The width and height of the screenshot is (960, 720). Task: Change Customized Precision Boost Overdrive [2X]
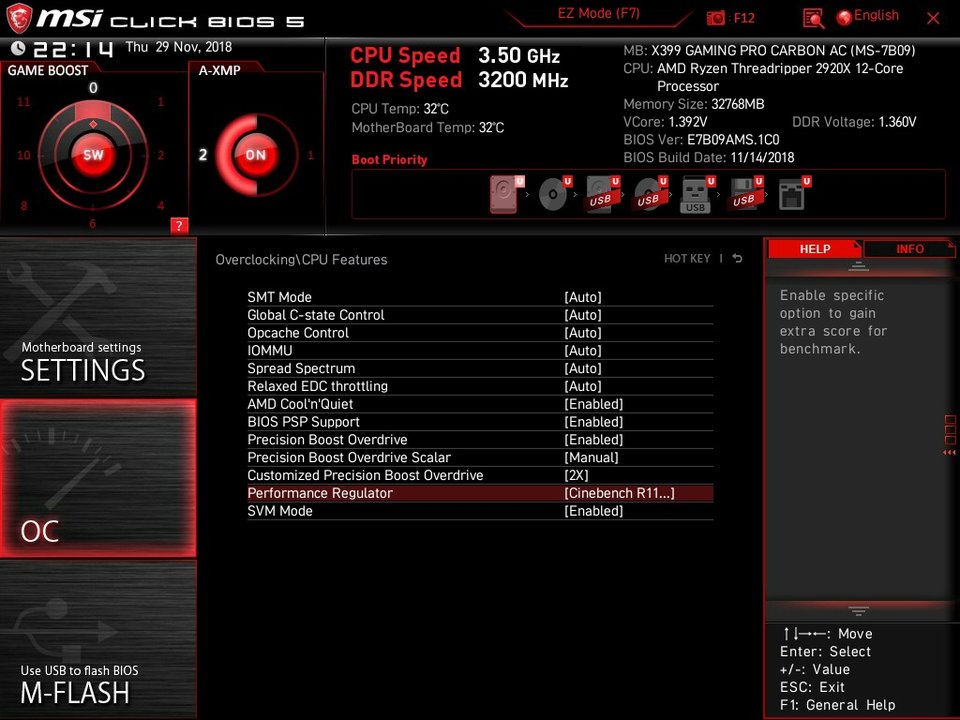[x=576, y=474]
